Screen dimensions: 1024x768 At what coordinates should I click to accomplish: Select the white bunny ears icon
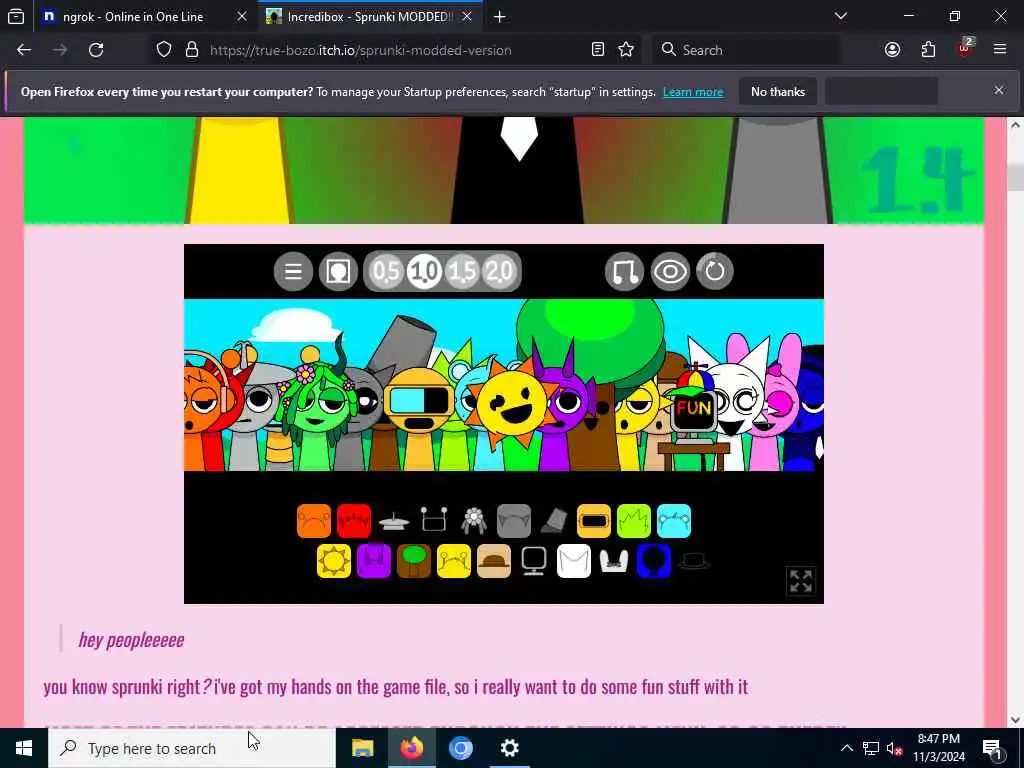pyautogui.click(x=614, y=561)
